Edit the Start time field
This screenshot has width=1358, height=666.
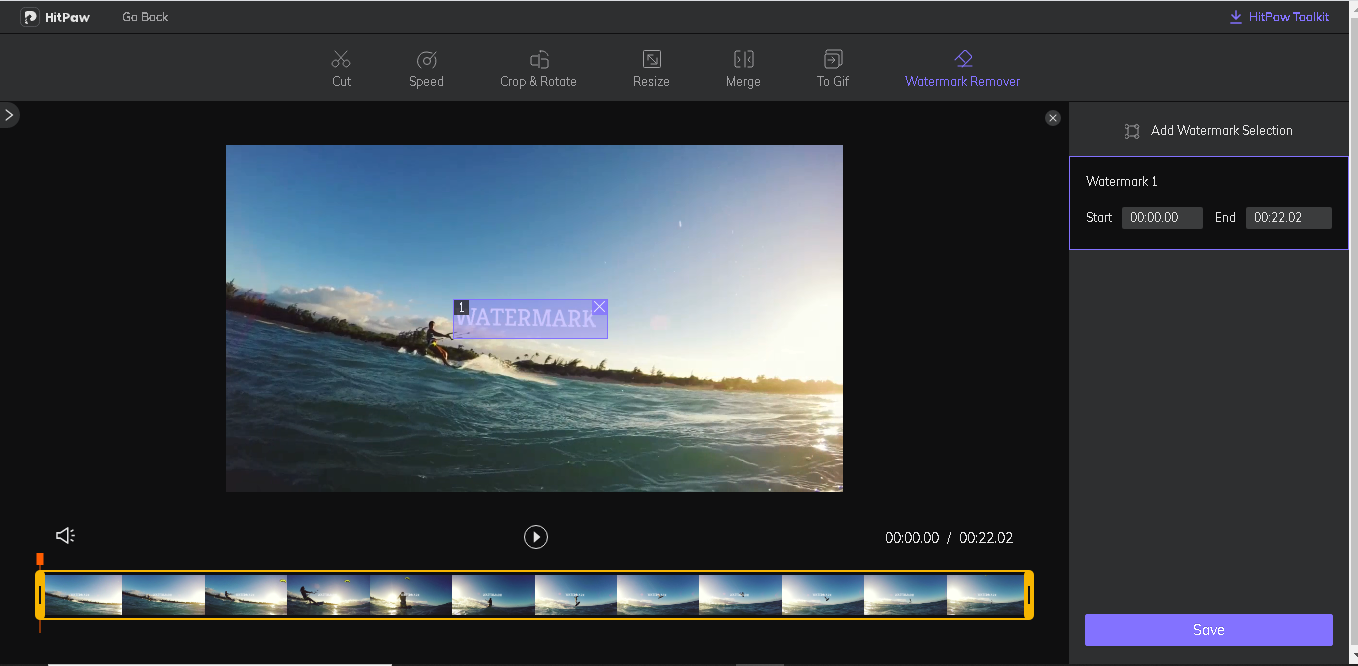1161,217
